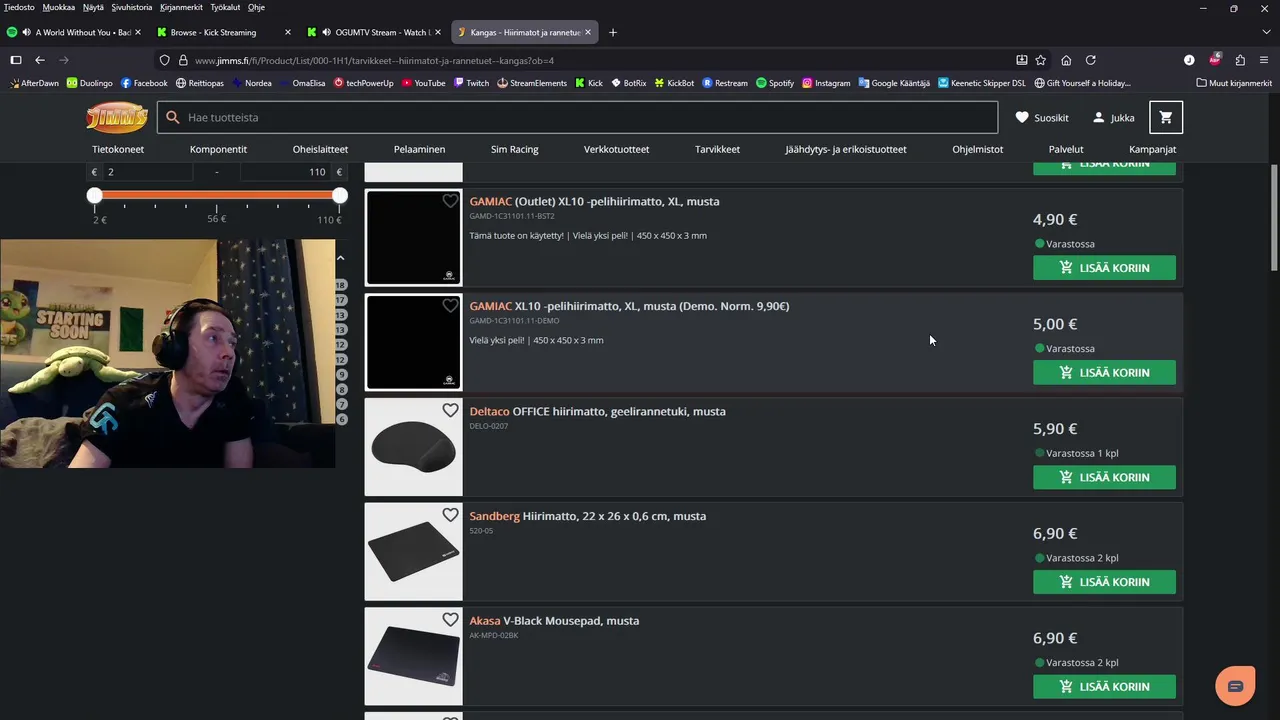Open the GAMIAC XL10 Demo product title
The width and height of the screenshot is (1280, 720).
(629, 306)
